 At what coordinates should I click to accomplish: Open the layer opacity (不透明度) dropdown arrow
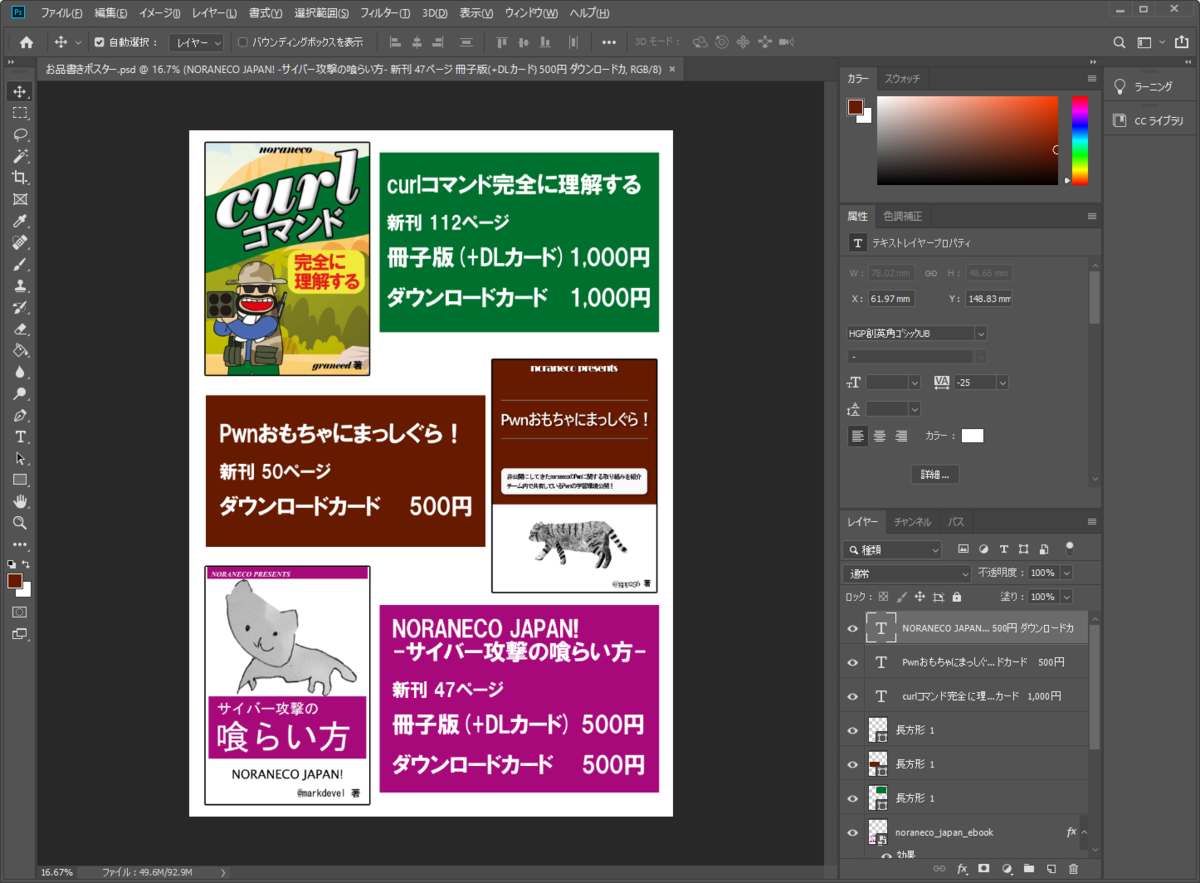[1066, 573]
